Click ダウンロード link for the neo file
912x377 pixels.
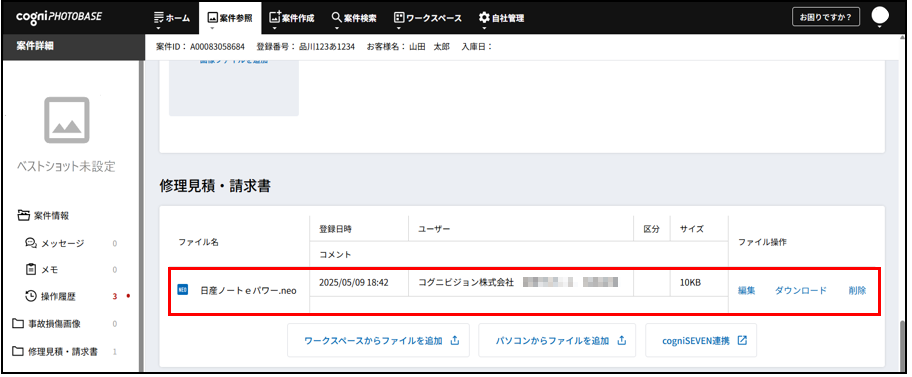point(800,291)
